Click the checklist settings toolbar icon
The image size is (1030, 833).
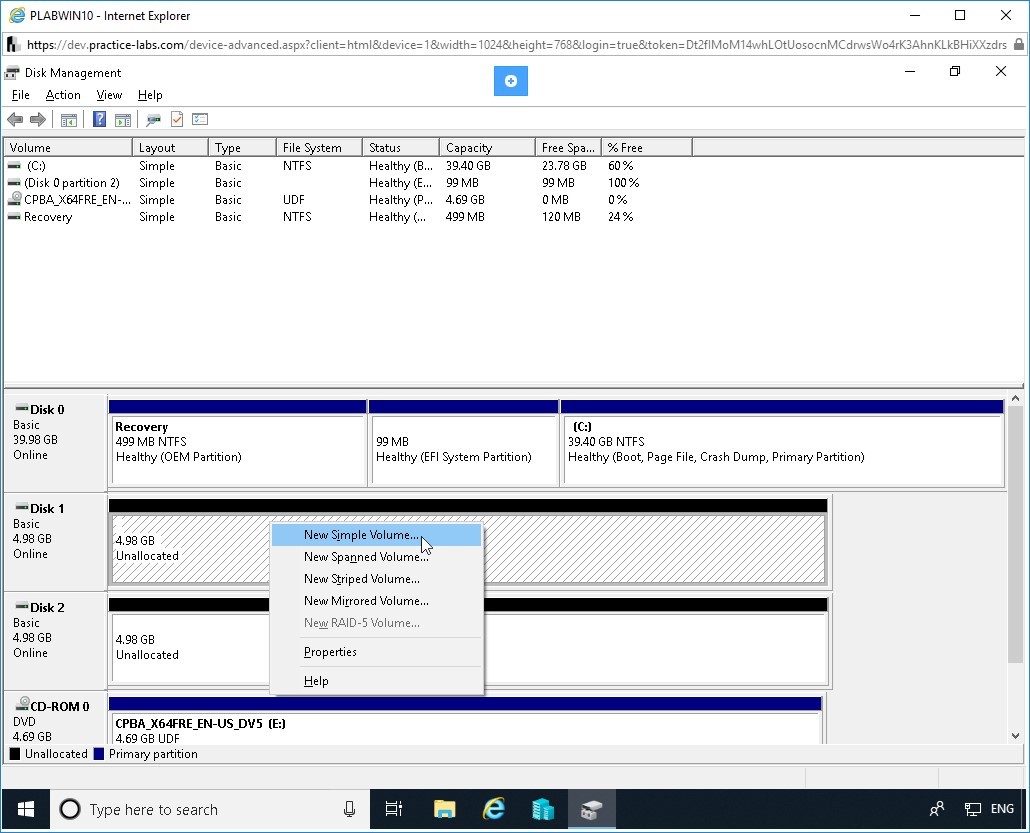[200, 120]
